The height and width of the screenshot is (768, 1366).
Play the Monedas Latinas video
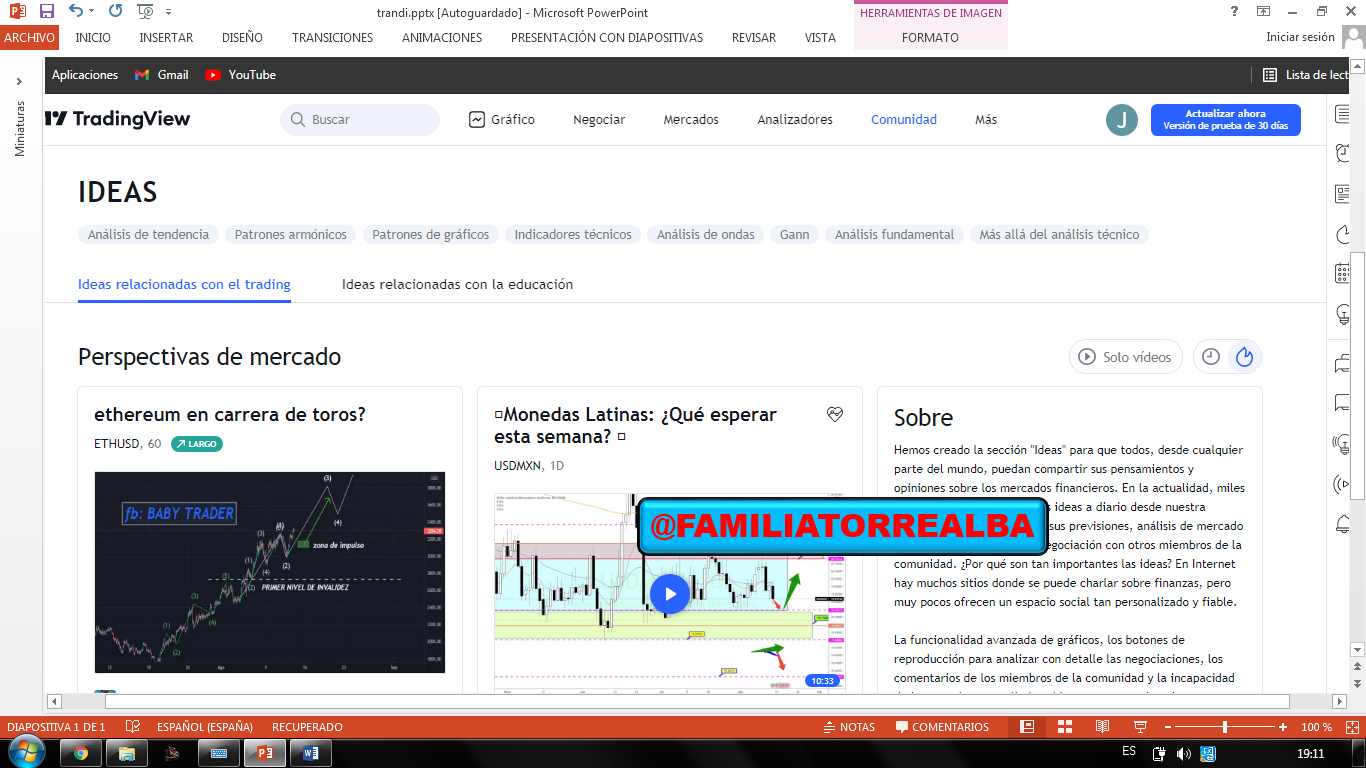[670, 594]
